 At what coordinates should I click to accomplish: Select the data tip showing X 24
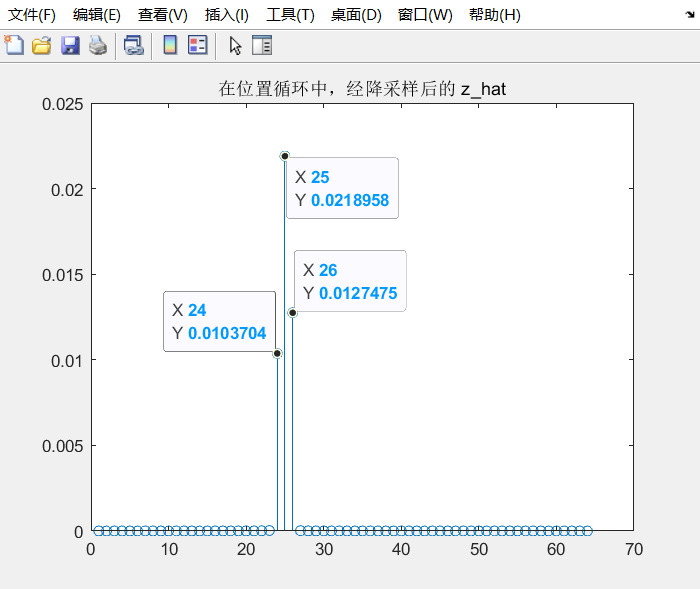coord(220,322)
